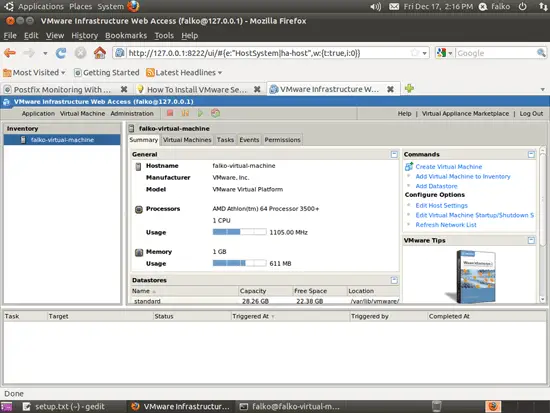Click Firefox reload page icon
The height and width of the screenshot is (413, 550).
(x=61, y=53)
